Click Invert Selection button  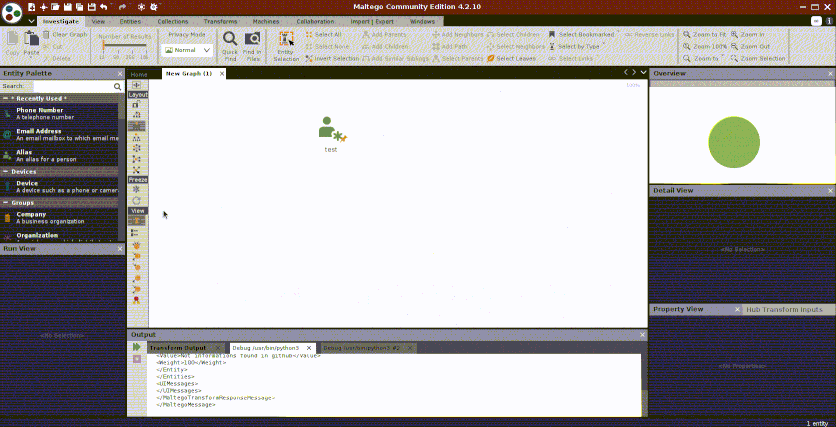coord(332,59)
